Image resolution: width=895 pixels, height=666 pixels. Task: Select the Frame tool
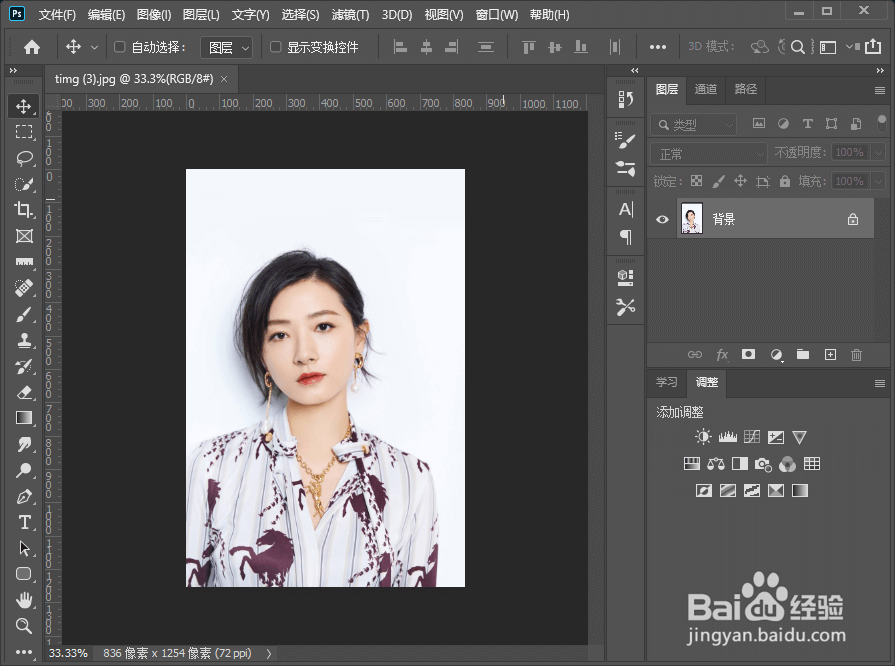point(23,236)
